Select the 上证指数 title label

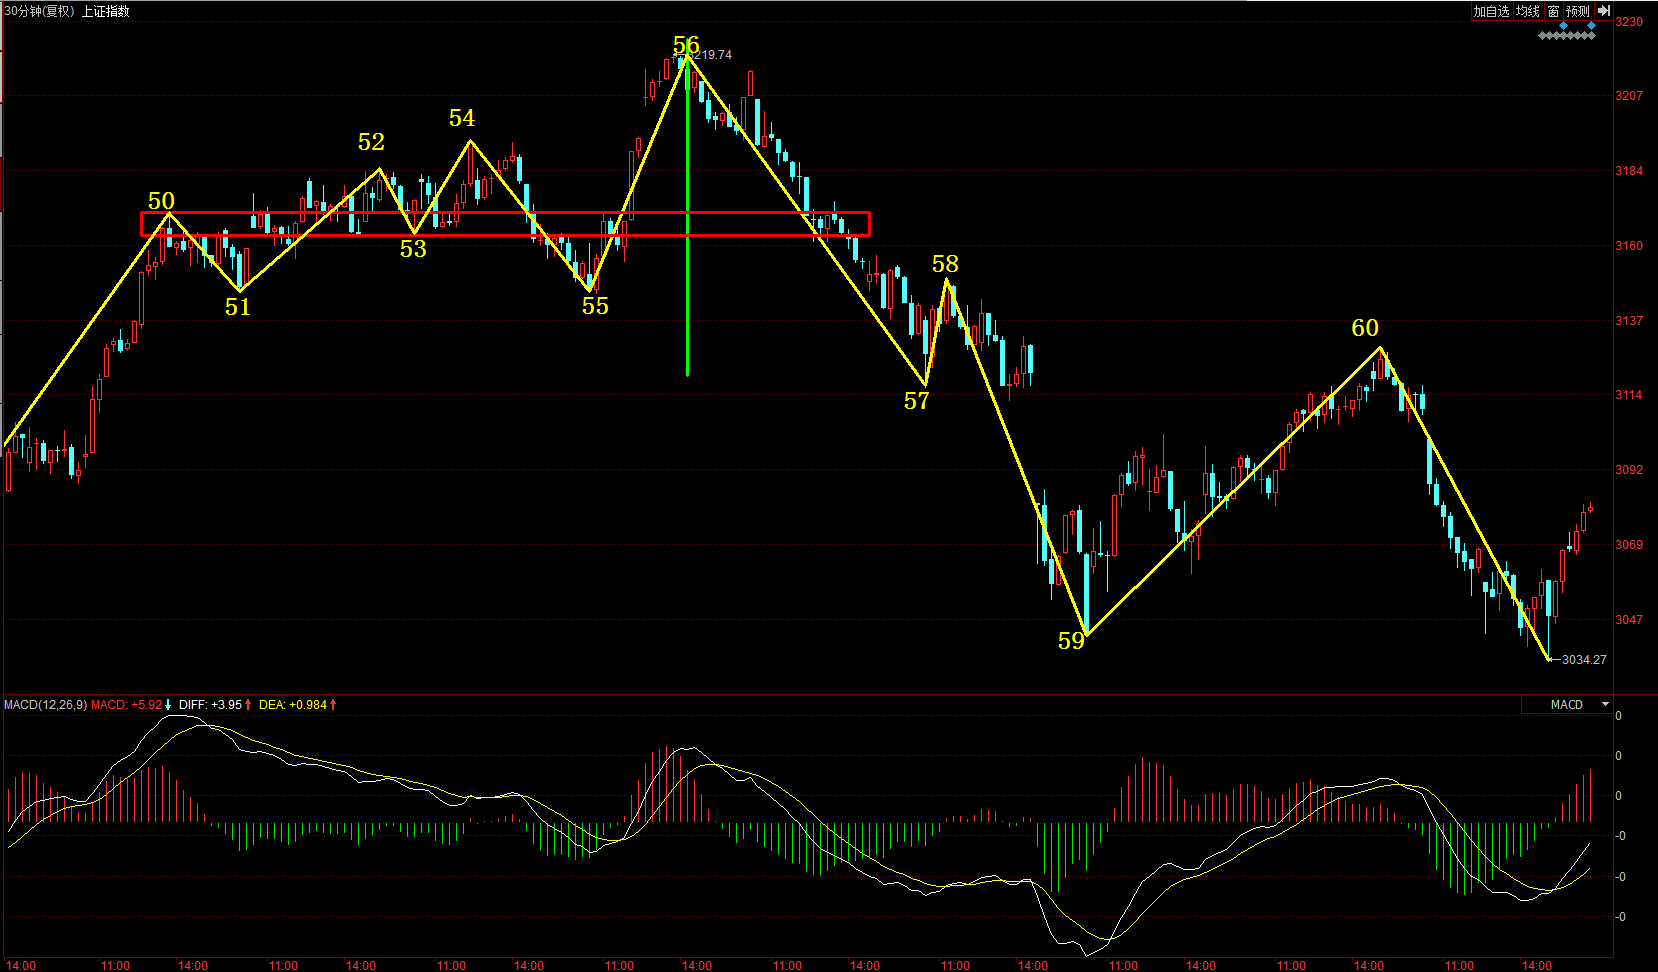(106, 11)
